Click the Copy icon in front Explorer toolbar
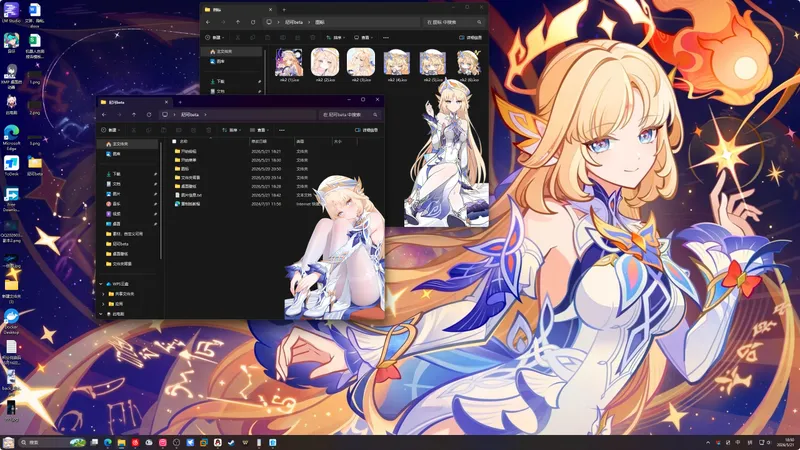The image size is (800, 450). [148, 130]
